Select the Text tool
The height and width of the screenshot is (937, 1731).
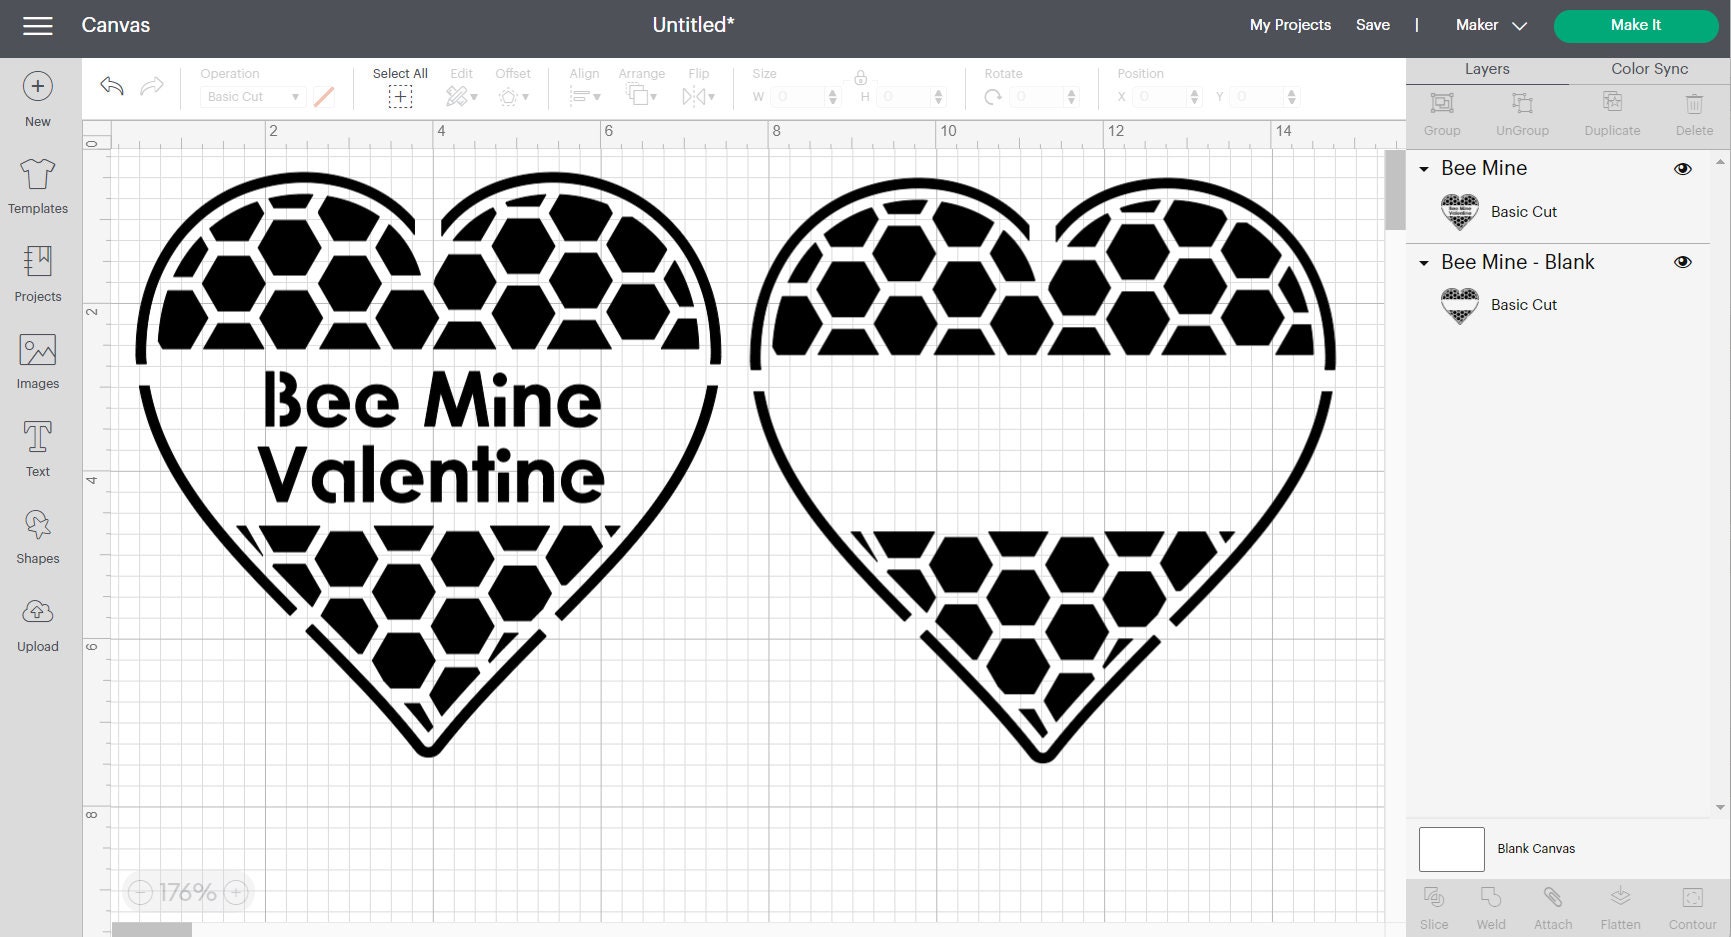(x=38, y=449)
